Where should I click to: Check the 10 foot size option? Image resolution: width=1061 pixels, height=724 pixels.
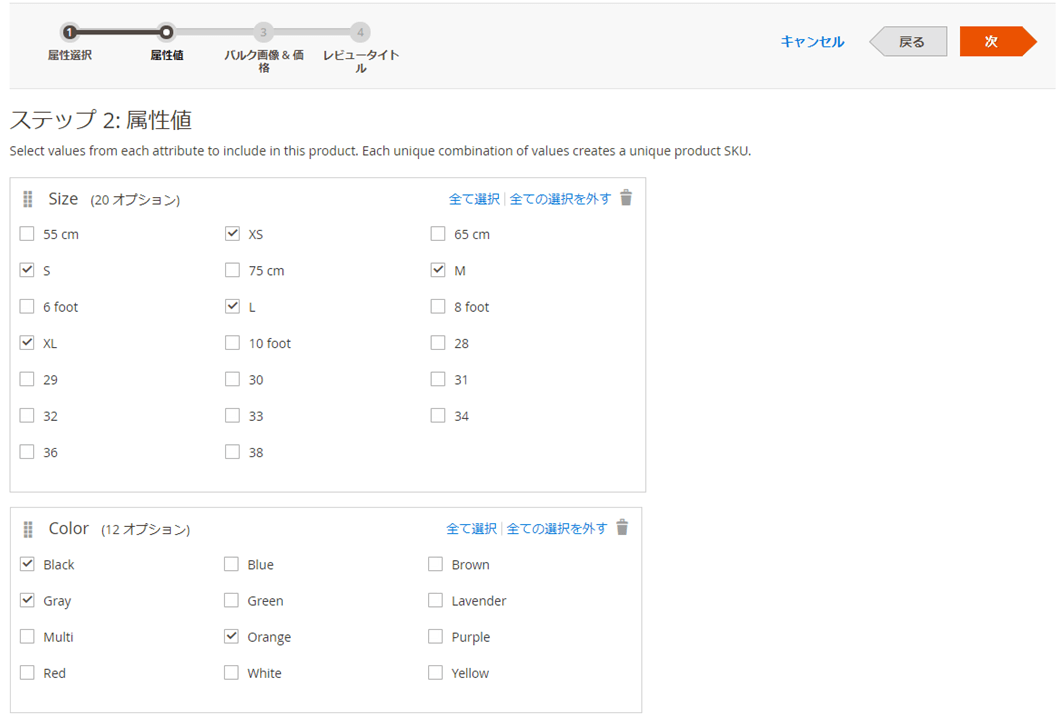pos(232,342)
